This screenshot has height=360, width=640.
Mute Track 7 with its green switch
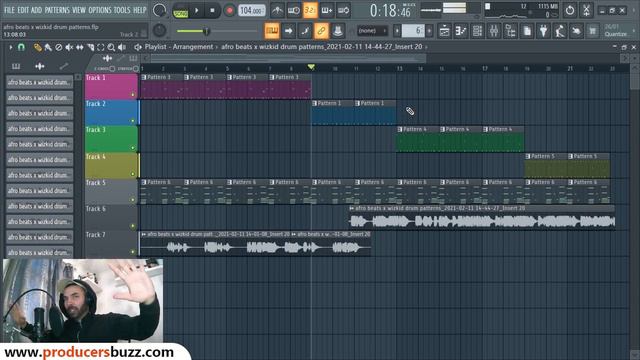pos(133,252)
